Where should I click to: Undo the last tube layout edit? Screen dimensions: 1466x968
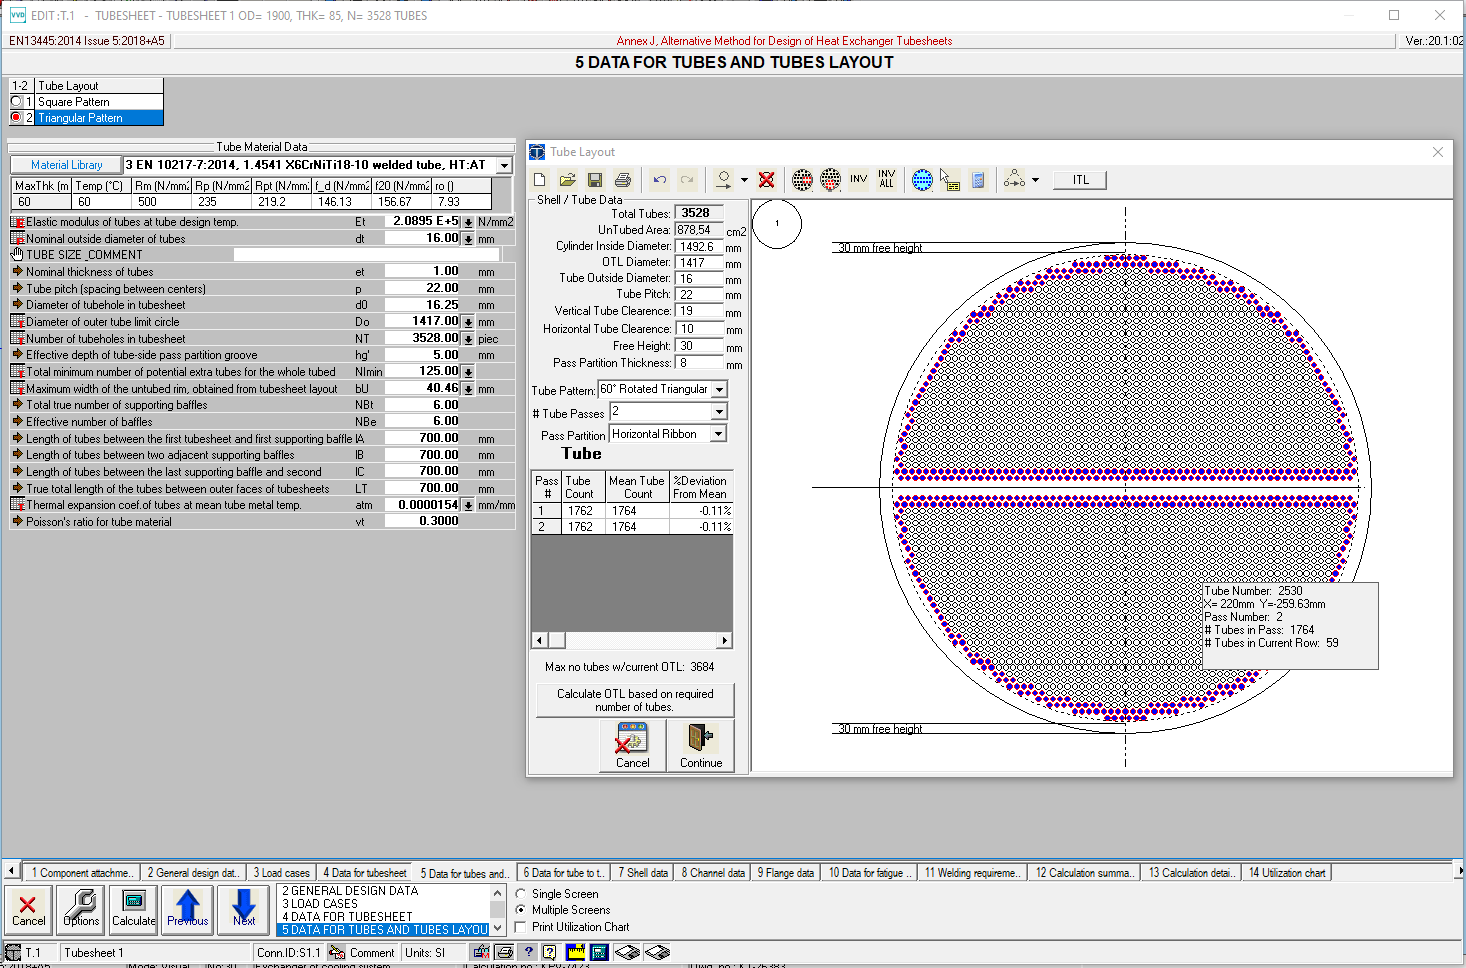point(660,180)
